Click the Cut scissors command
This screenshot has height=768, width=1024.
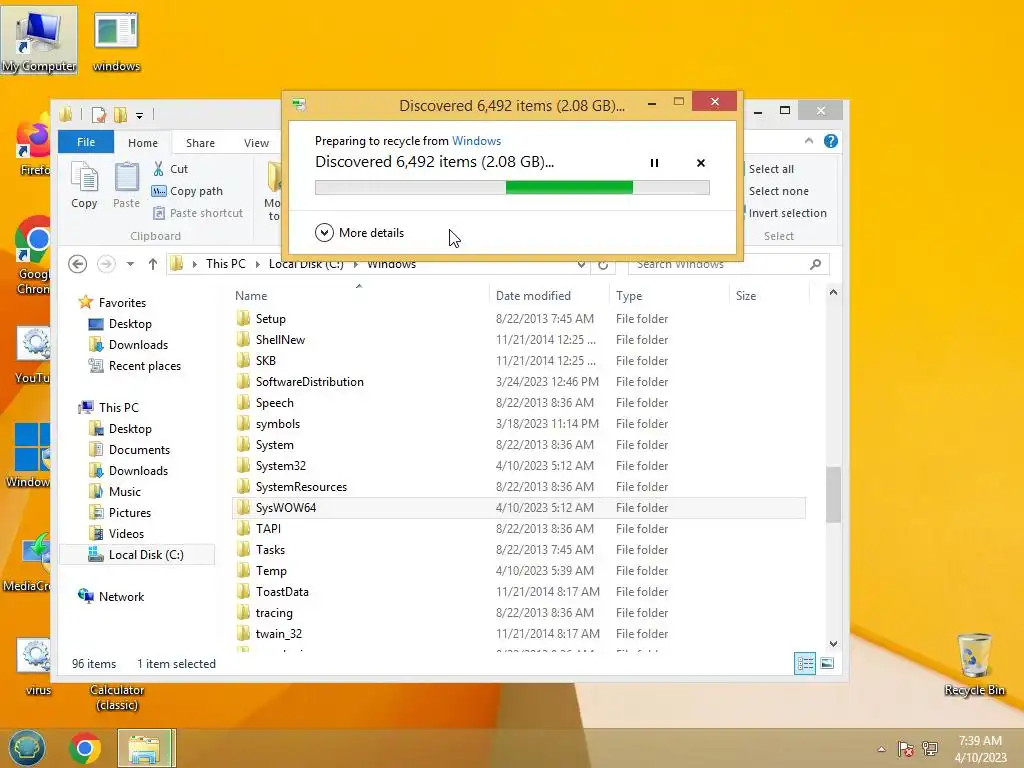pos(170,169)
